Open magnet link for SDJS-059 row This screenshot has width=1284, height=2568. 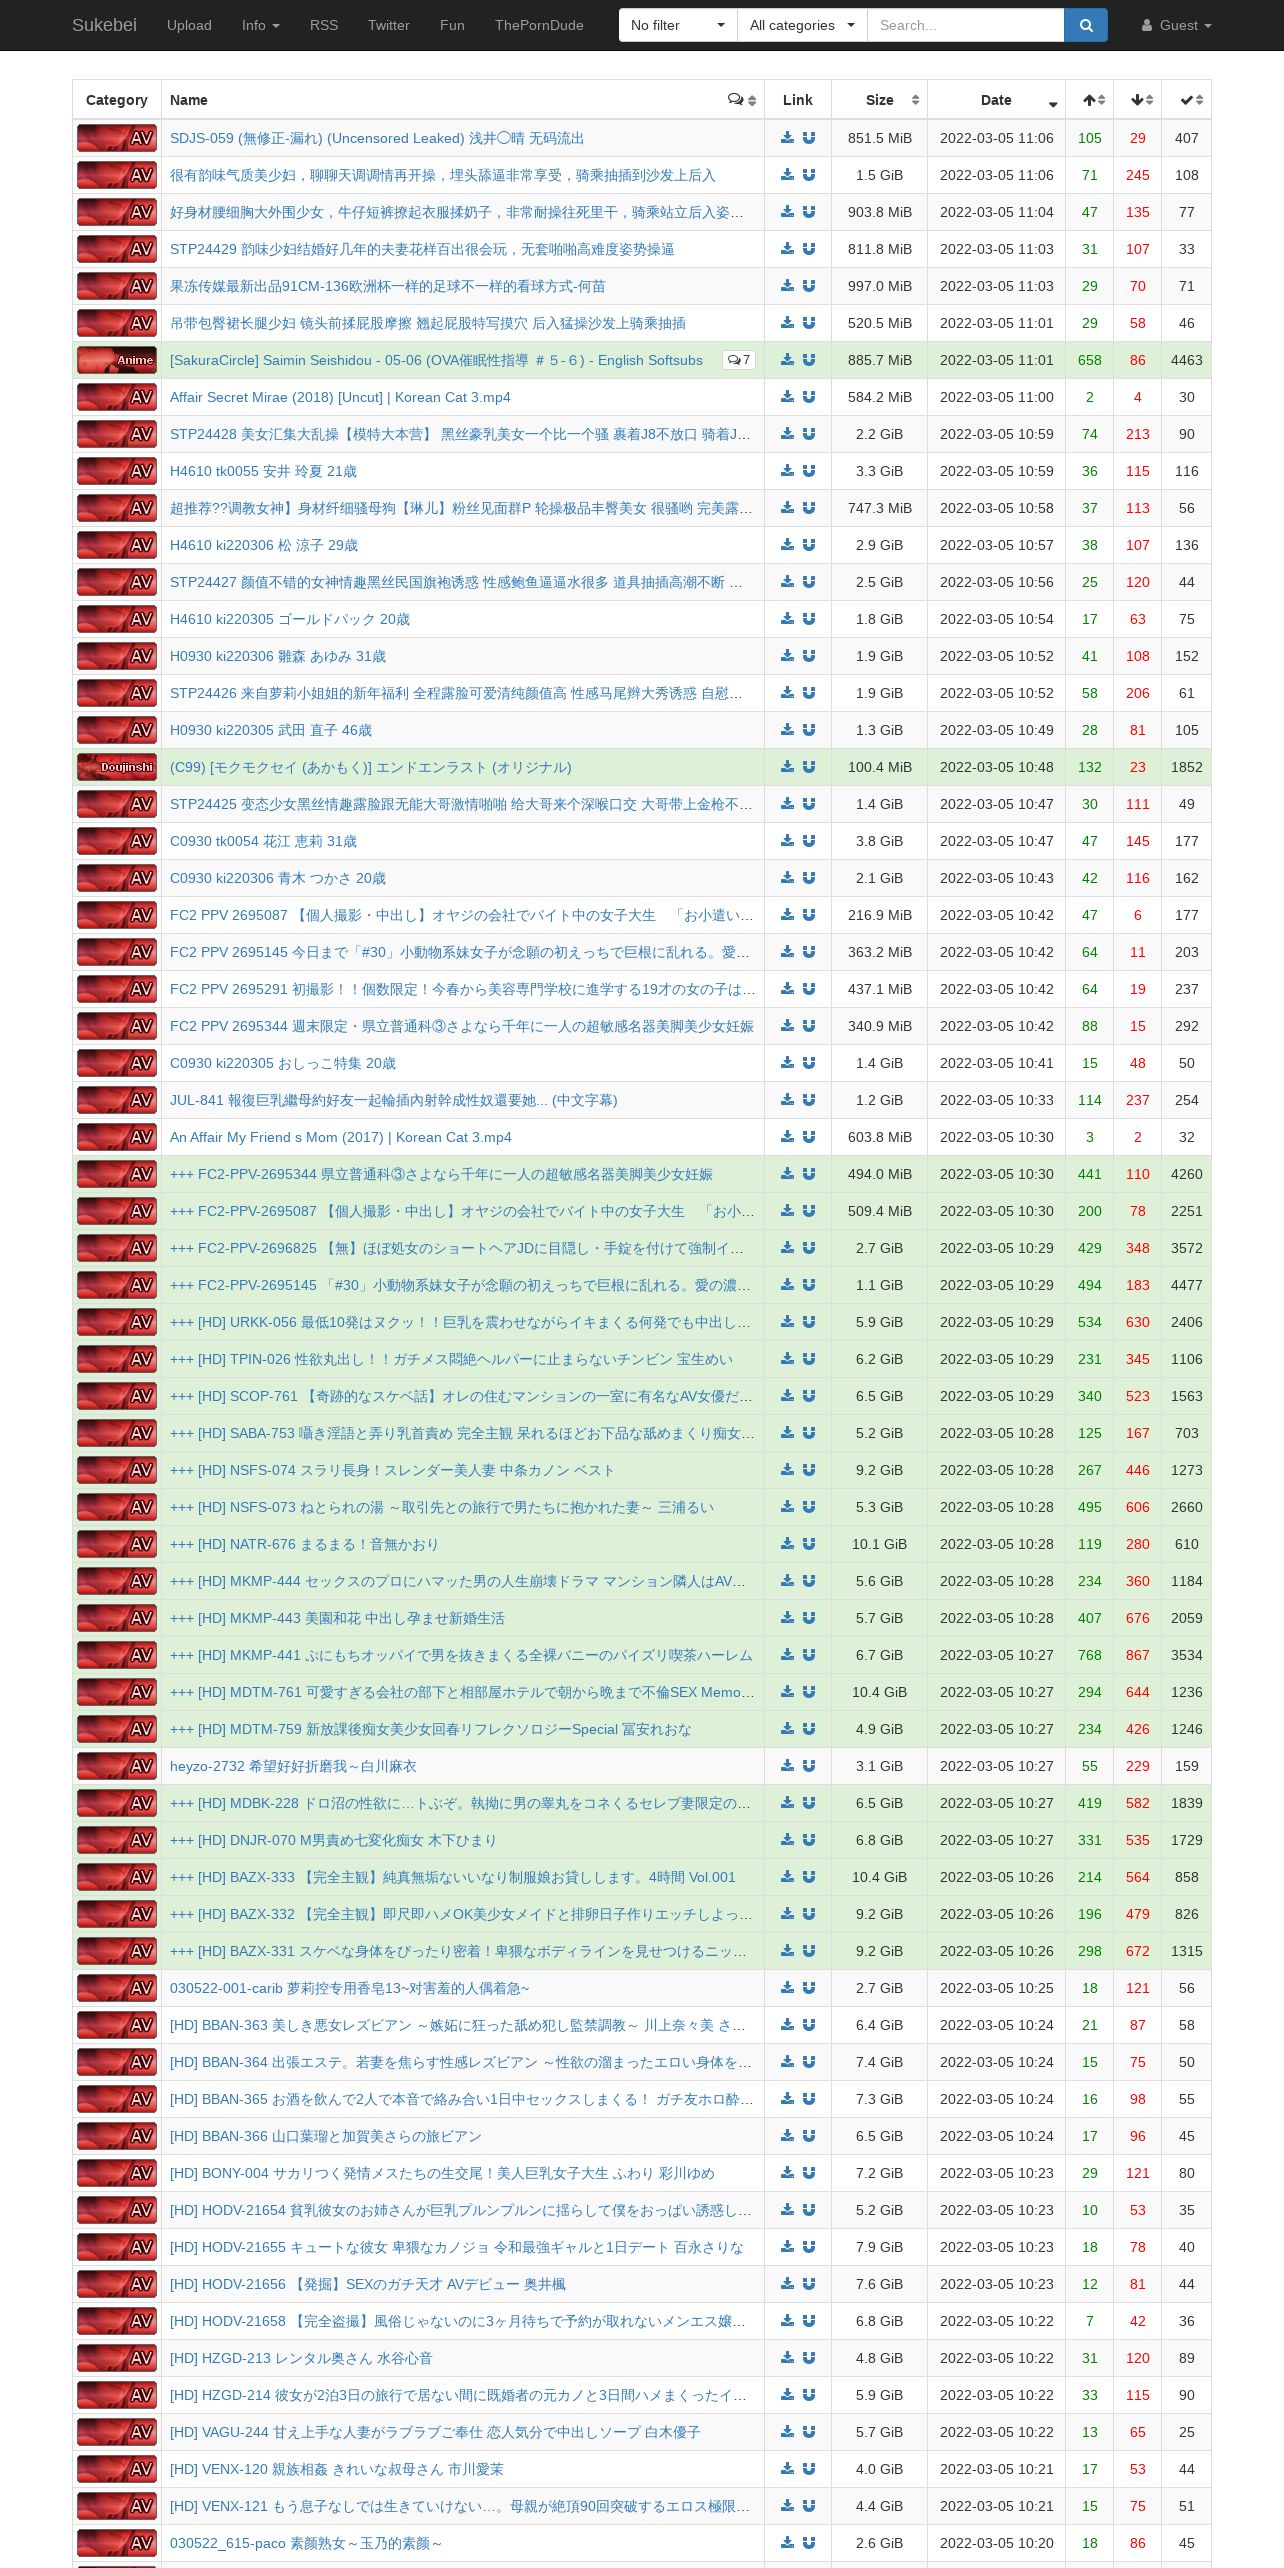coord(809,138)
